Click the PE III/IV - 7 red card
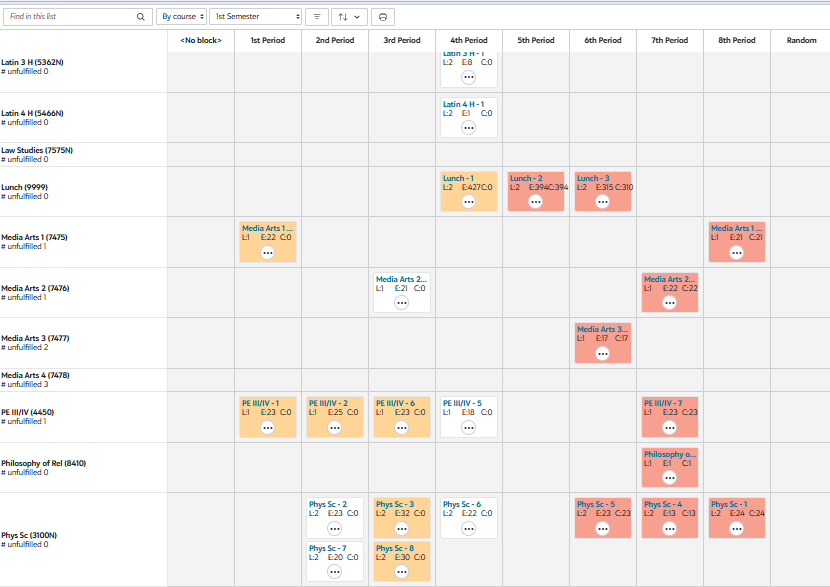Screen dimensions: 830x587 pyautogui.click(x=670, y=417)
